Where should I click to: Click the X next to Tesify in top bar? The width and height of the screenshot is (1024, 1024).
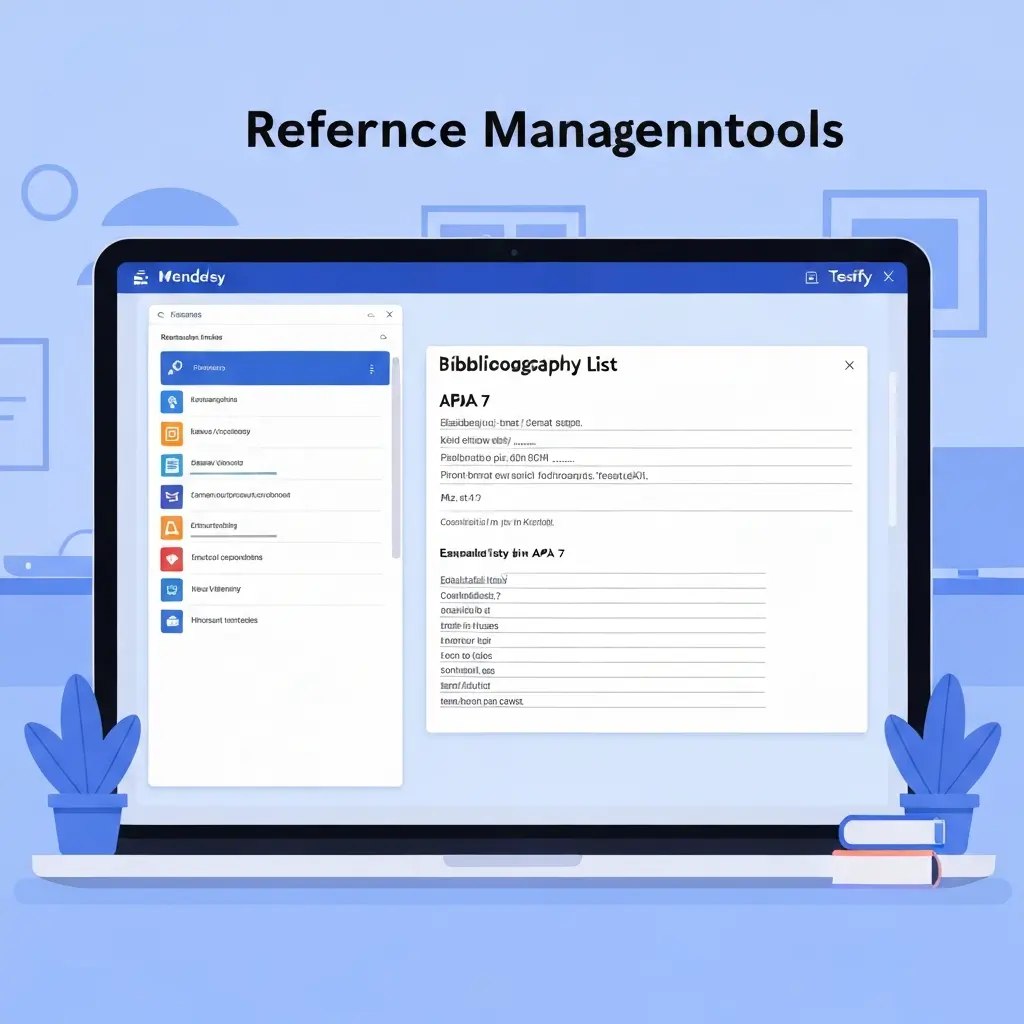(x=889, y=277)
